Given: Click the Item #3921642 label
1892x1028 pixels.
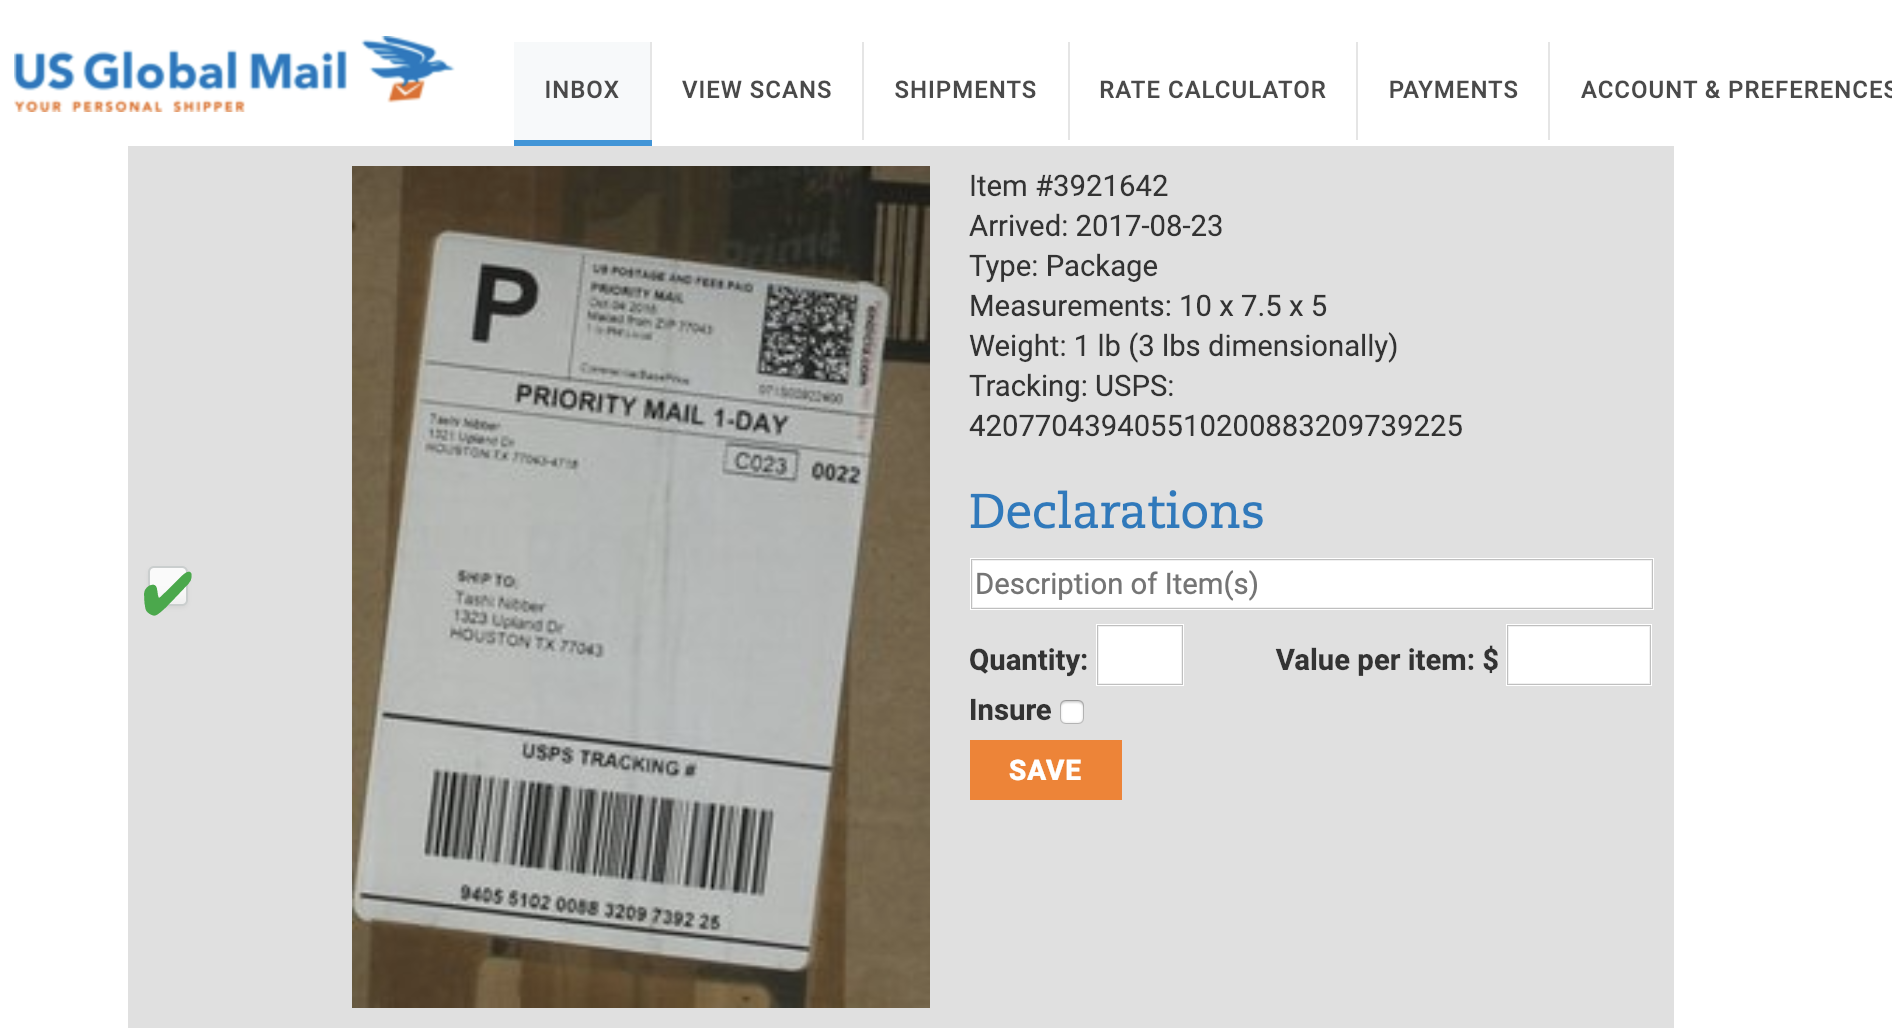Looking at the screenshot, I should tap(1068, 186).
